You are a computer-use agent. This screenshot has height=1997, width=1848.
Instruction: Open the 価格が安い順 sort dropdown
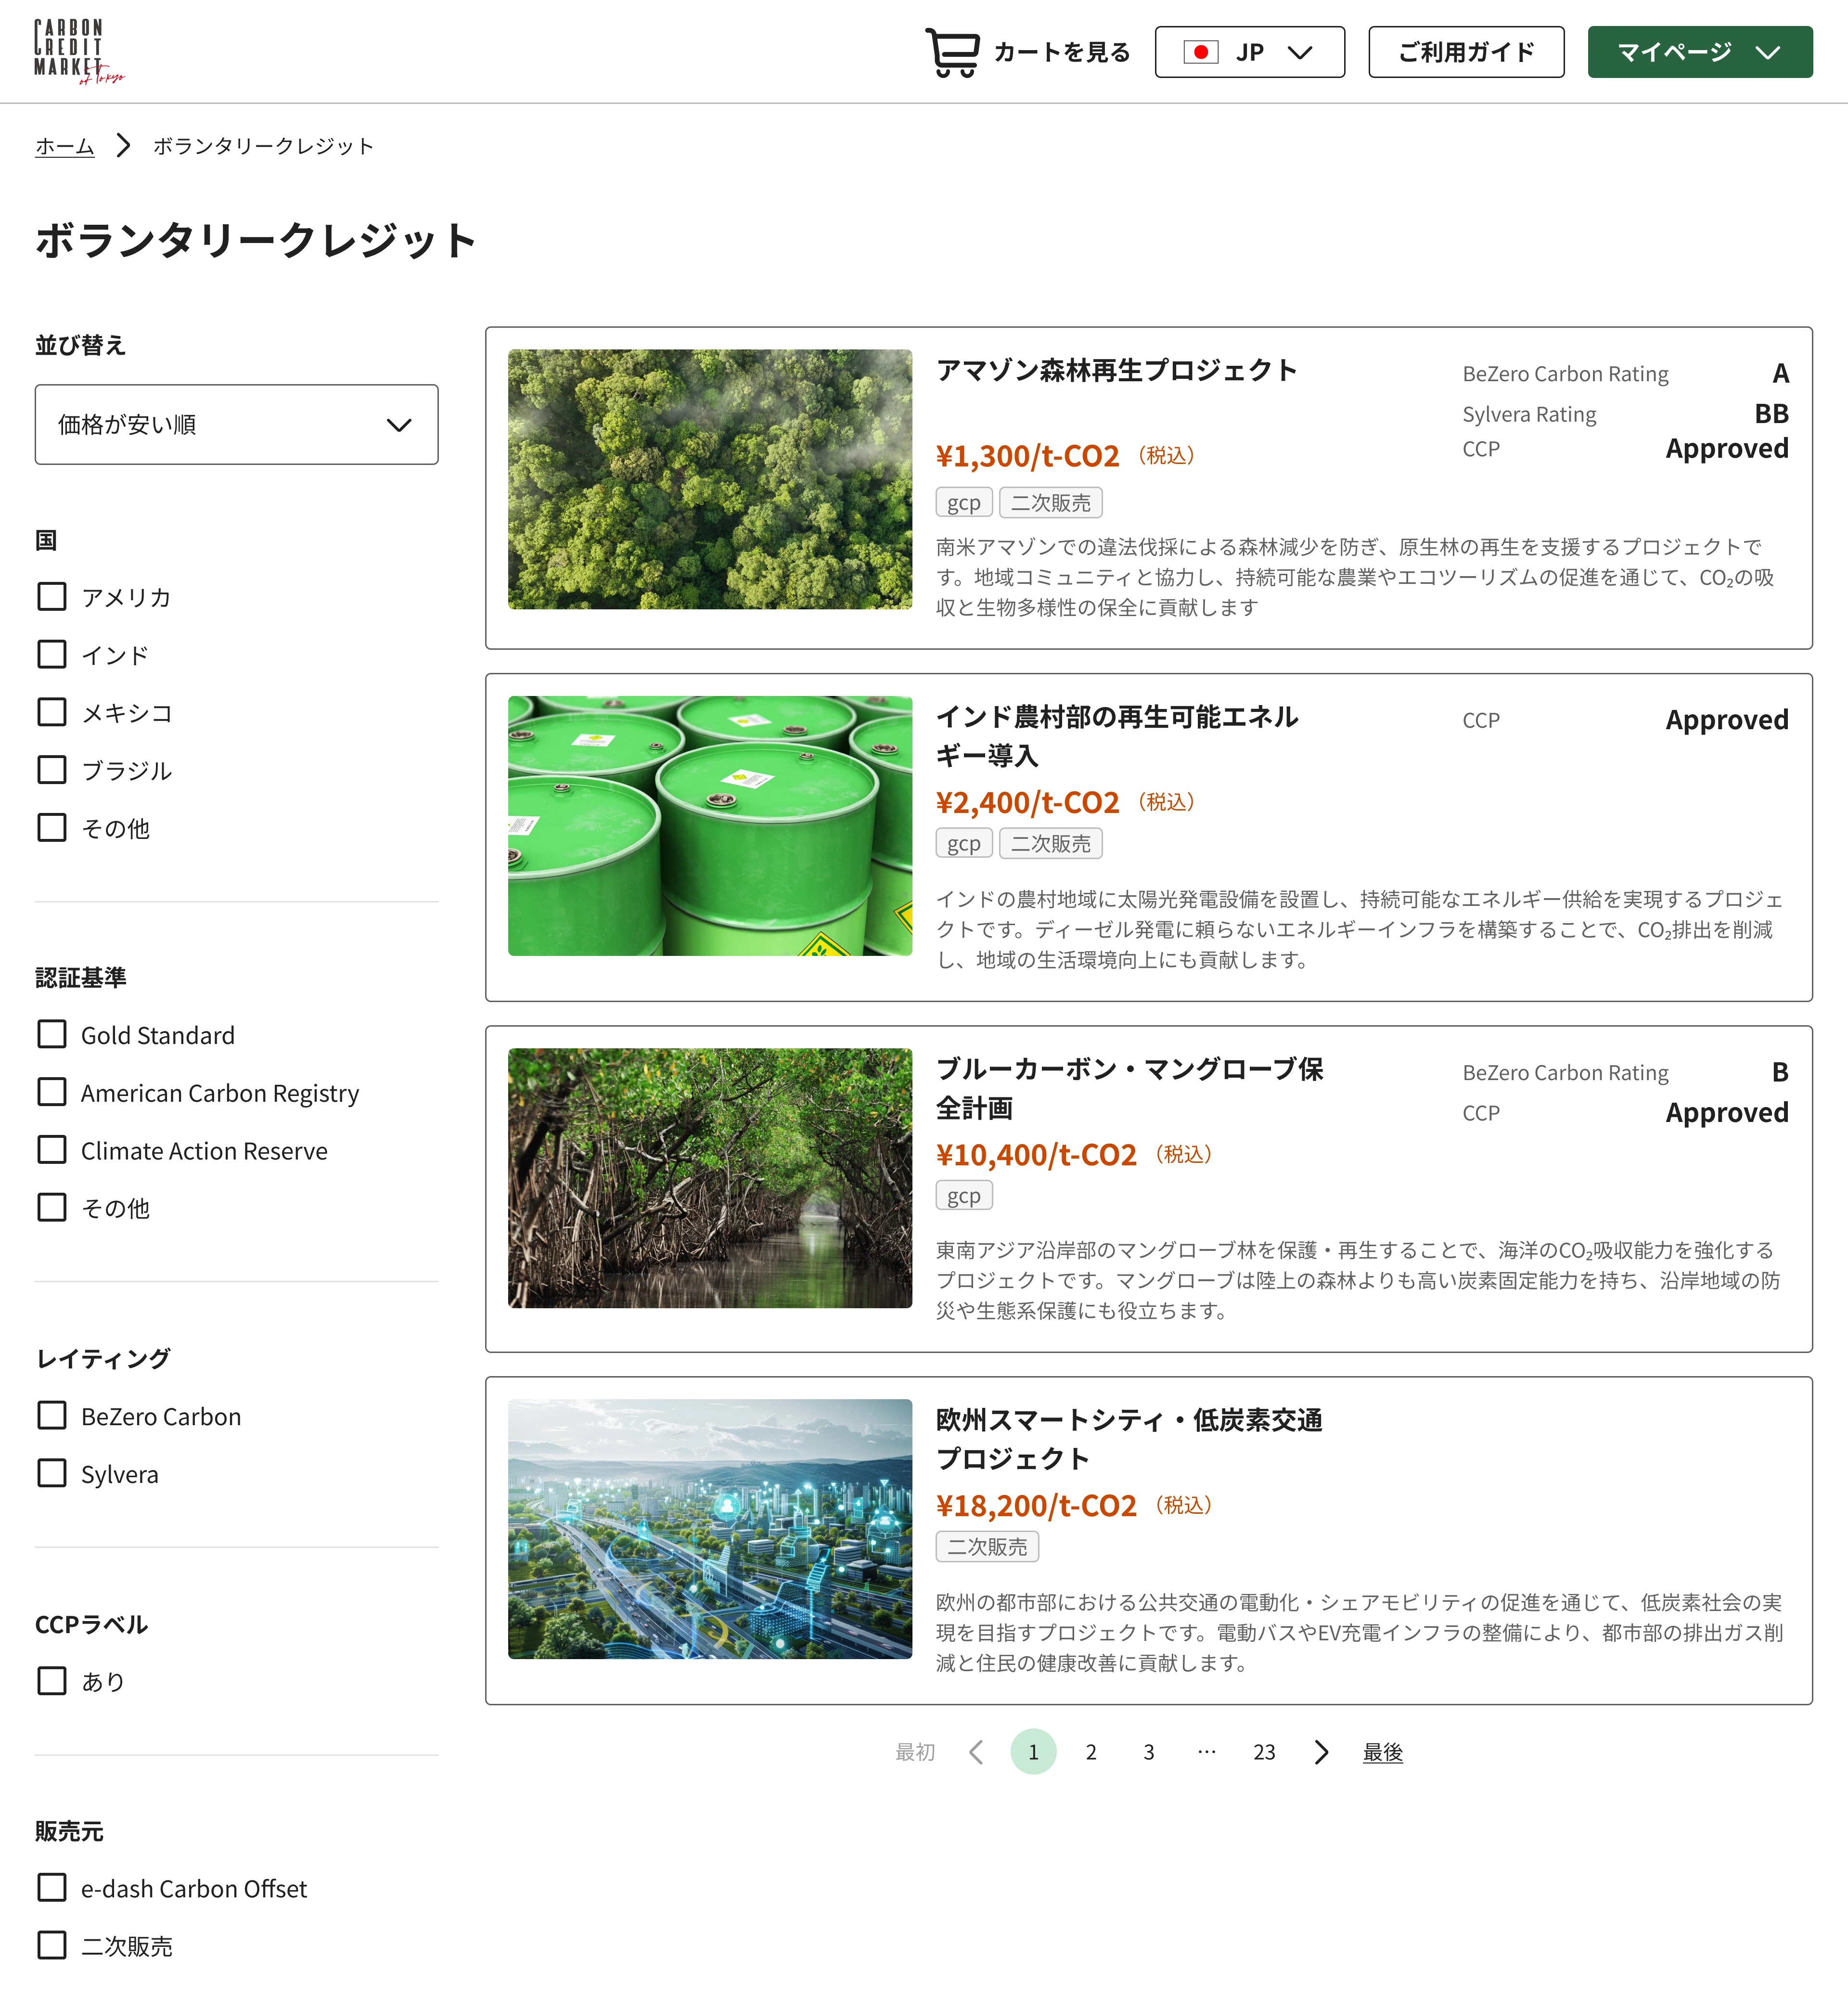tap(236, 424)
